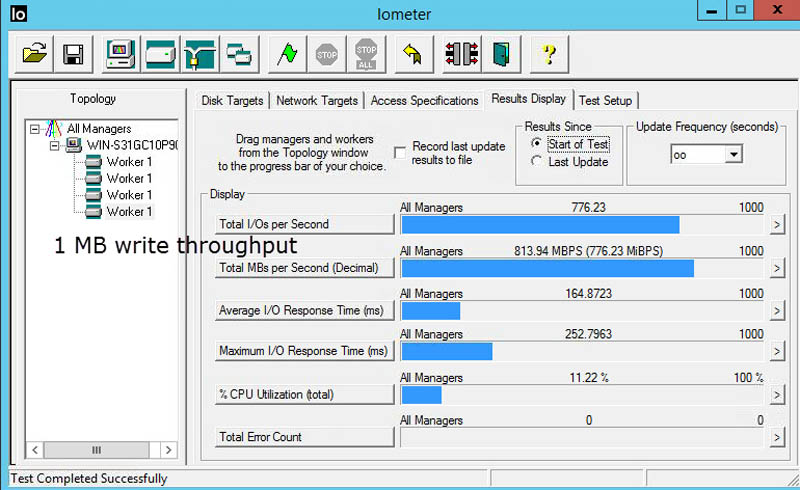The width and height of the screenshot is (800, 490).
Task: Open arrow menu for Total Error Count
Action: 777,437
